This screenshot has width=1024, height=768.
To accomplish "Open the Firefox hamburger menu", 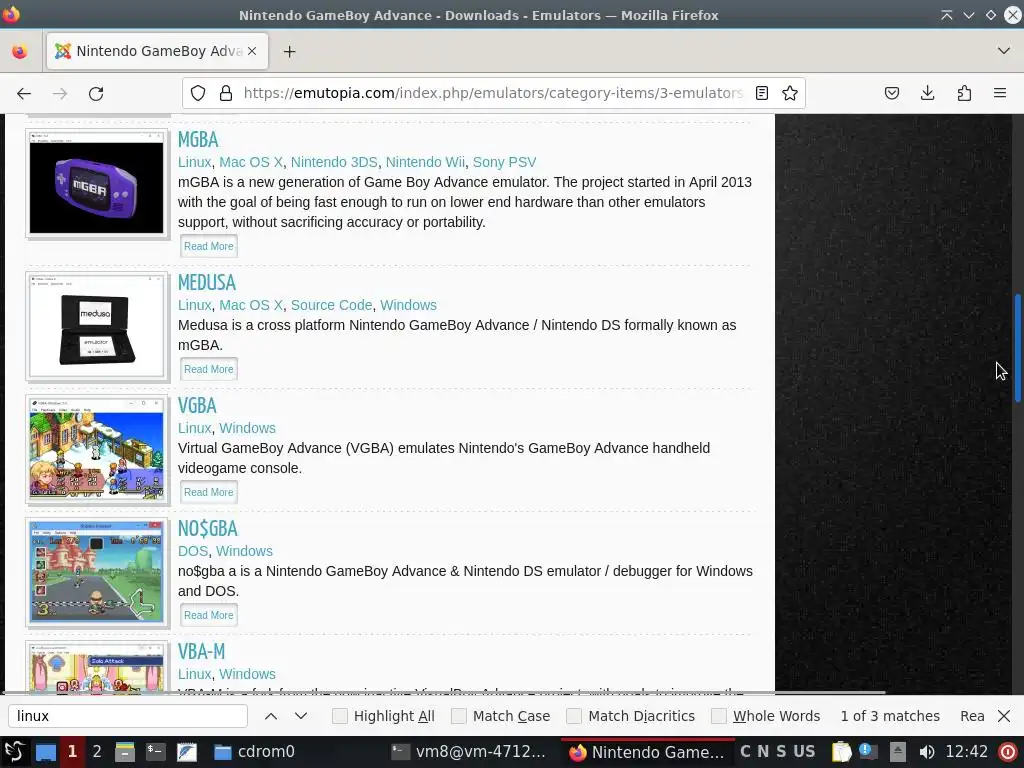I will point(1000,93).
